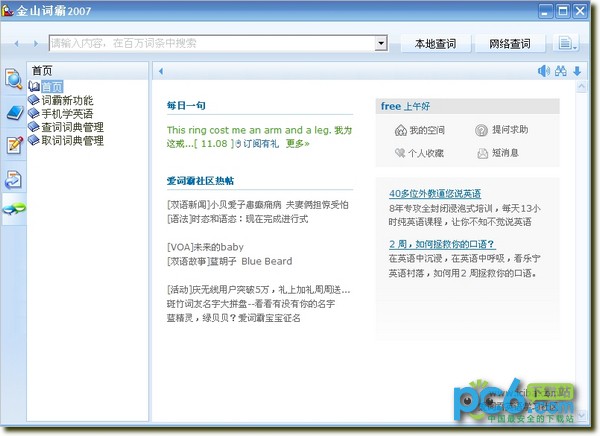Click the 'free 上午好' greeting text
This screenshot has height=436, width=600.
[x=405, y=106]
